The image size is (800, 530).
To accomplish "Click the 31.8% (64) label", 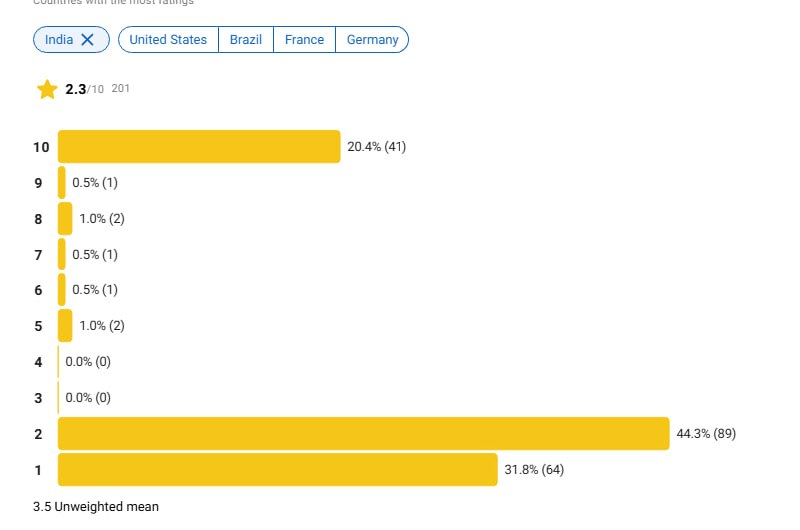I will click(534, 469).
